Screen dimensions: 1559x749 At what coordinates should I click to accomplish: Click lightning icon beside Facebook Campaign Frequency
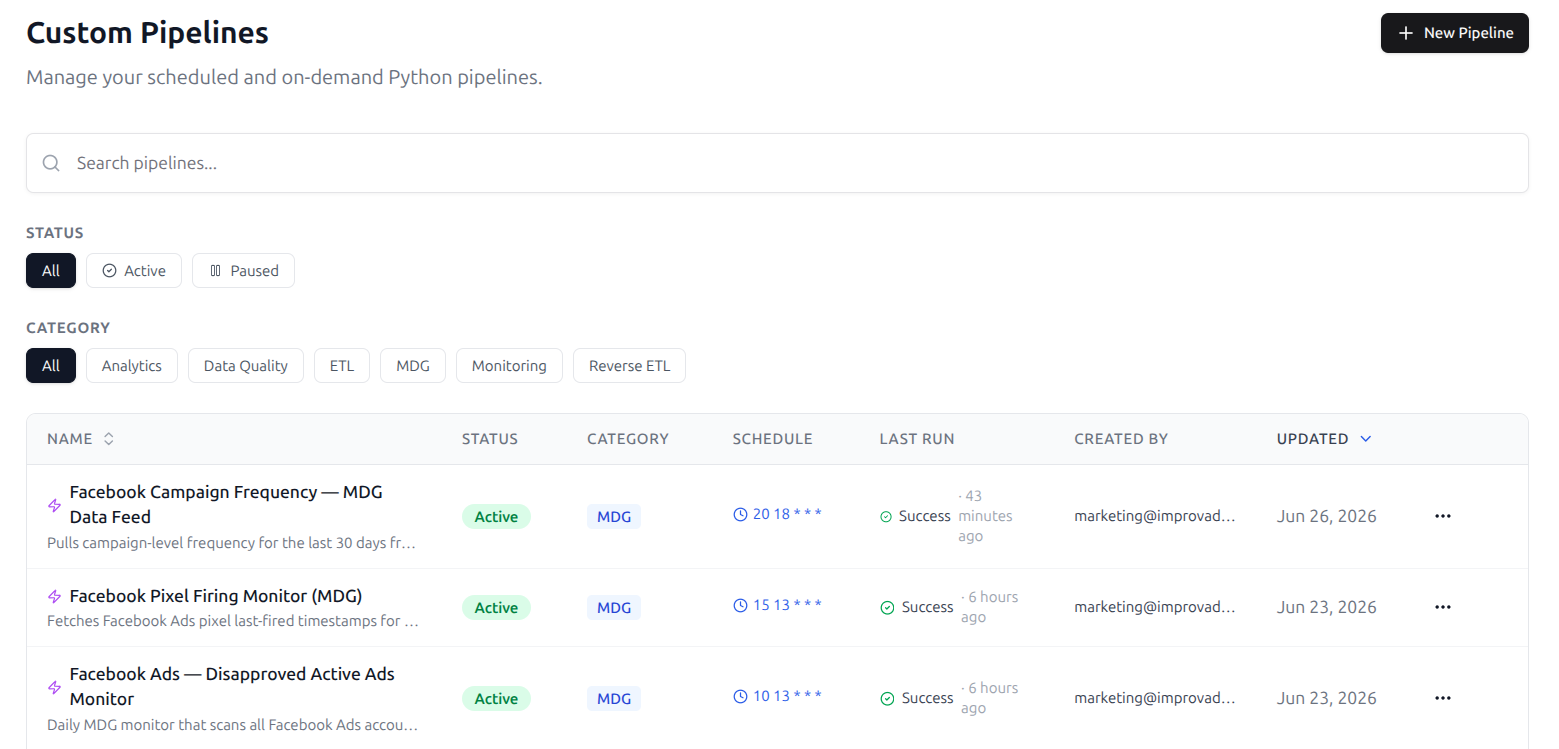(55, 505)
